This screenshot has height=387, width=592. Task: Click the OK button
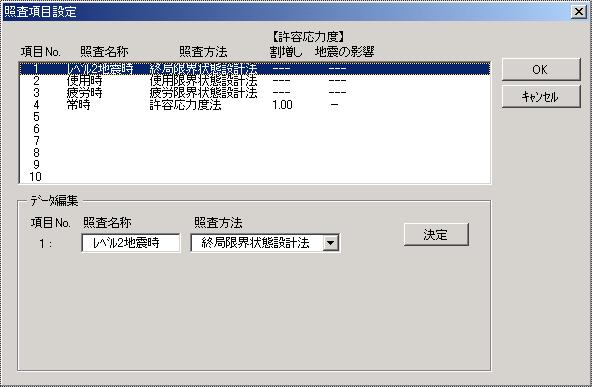pos(541,69)
